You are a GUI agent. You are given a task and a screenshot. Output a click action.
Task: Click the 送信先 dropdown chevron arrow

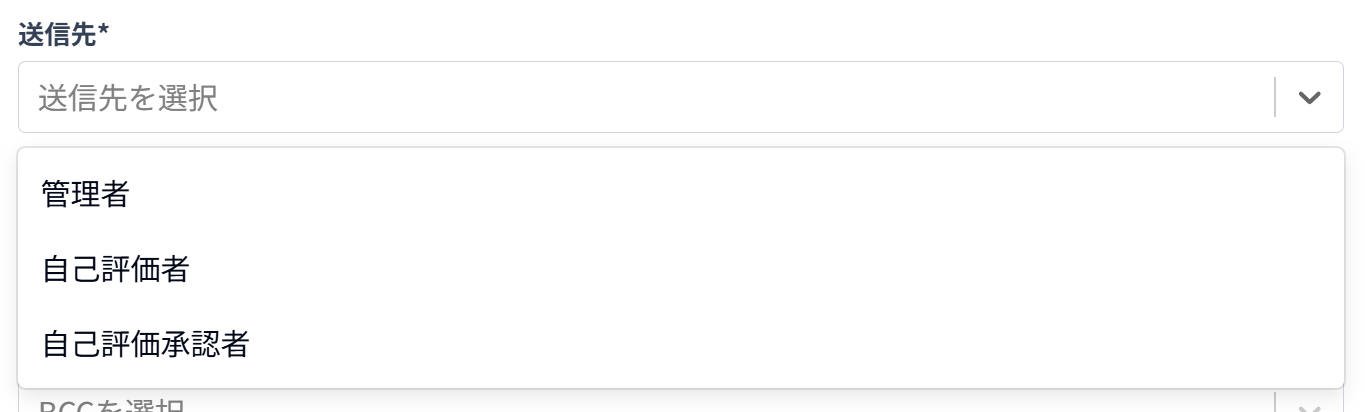pyautogui.click(x=1309, y=98)
